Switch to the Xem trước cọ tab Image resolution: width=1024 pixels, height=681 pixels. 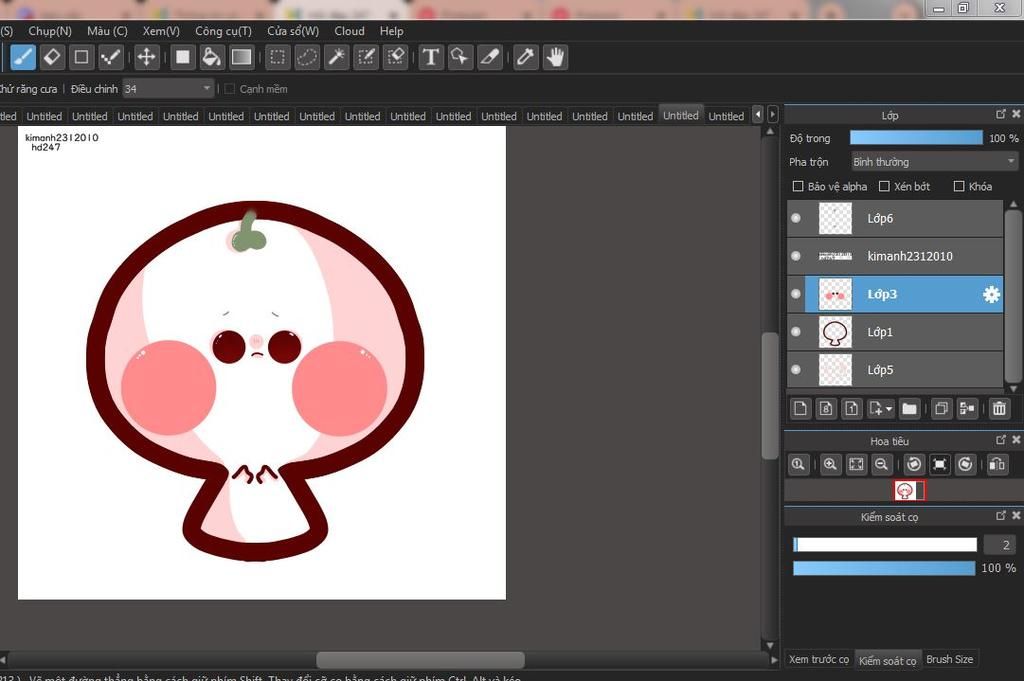pyautogui.click(x=819, y=659)
